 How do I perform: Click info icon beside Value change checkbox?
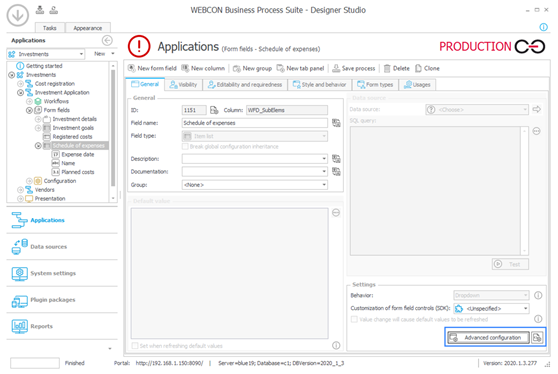538,319
